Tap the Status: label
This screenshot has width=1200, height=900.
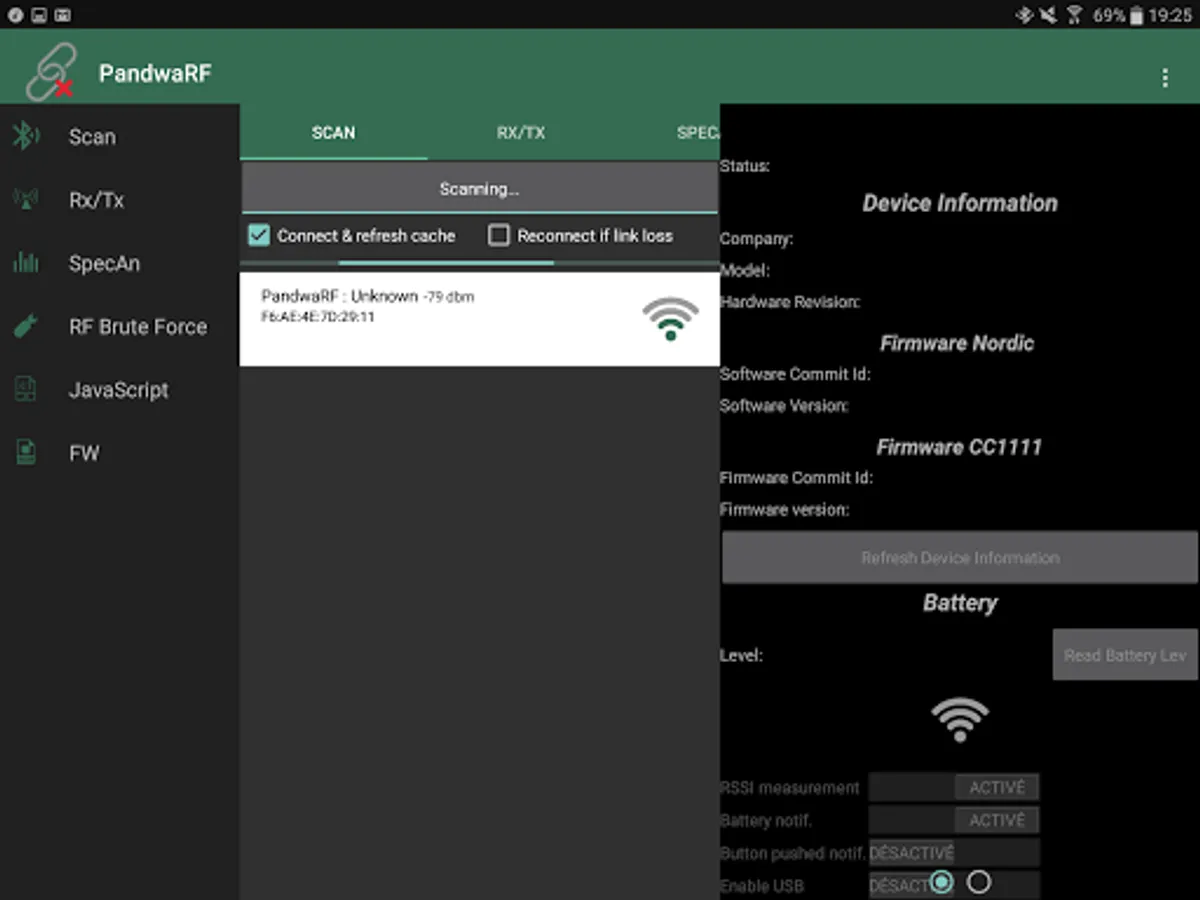click(x=745, y=166)
